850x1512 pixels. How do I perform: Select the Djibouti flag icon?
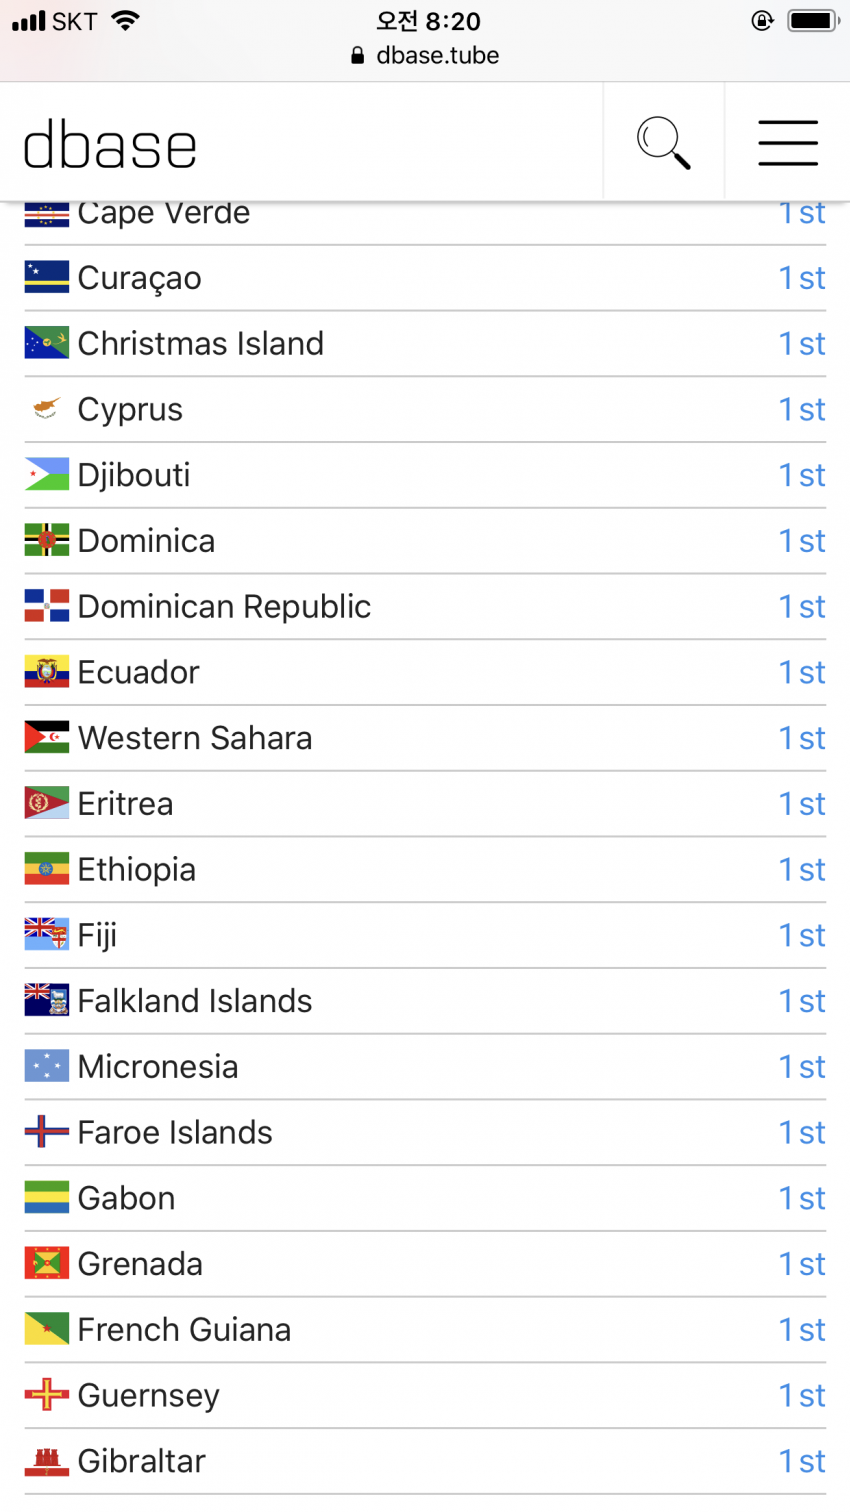tap(47, 475)
